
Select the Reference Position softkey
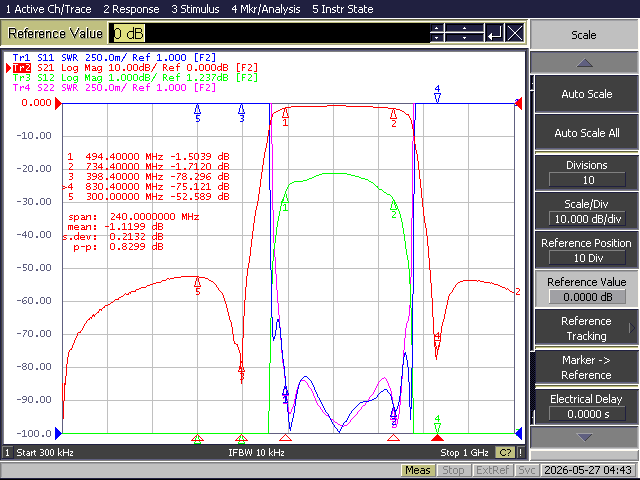tap(587, 250)
